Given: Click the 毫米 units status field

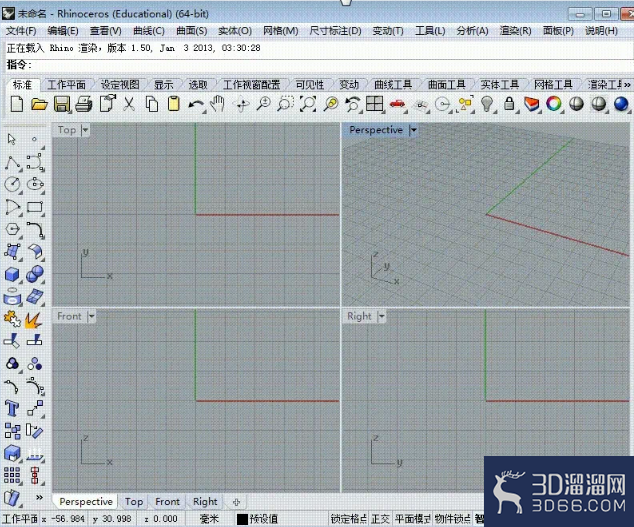Looking at the screenshot, I should point(209,519).
